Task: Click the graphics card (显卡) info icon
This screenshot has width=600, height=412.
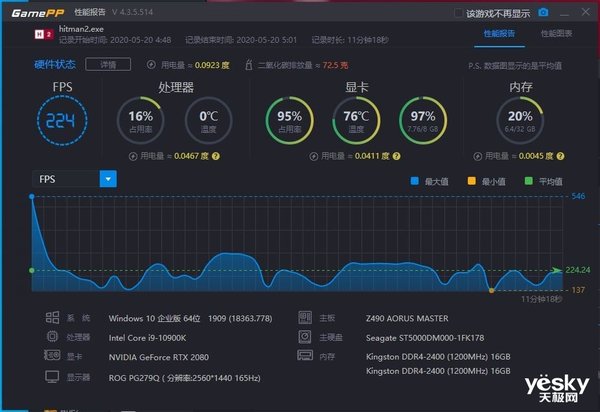Action: (52, 355)
